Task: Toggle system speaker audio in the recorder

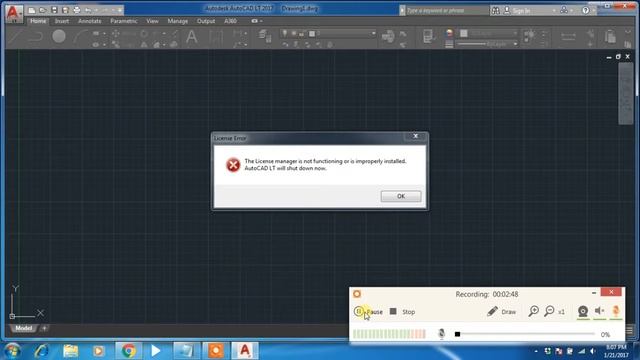Action: (599, 311)
